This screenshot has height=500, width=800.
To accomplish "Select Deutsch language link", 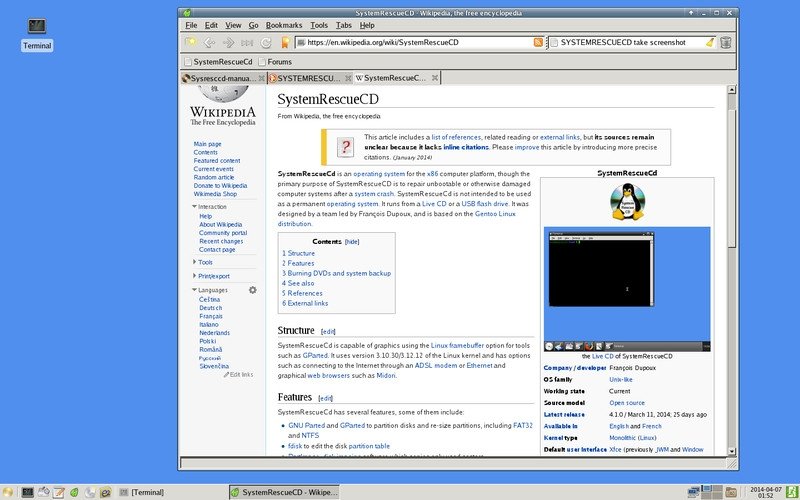I will tap(211, 308).
